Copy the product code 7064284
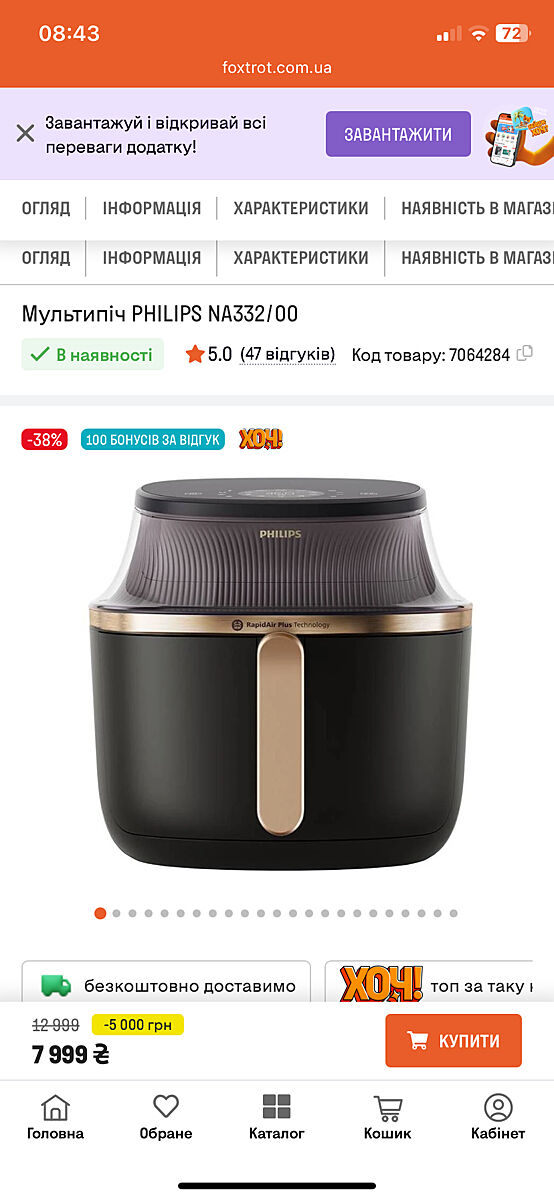554x1200 pixels. (x=524, y=353)
